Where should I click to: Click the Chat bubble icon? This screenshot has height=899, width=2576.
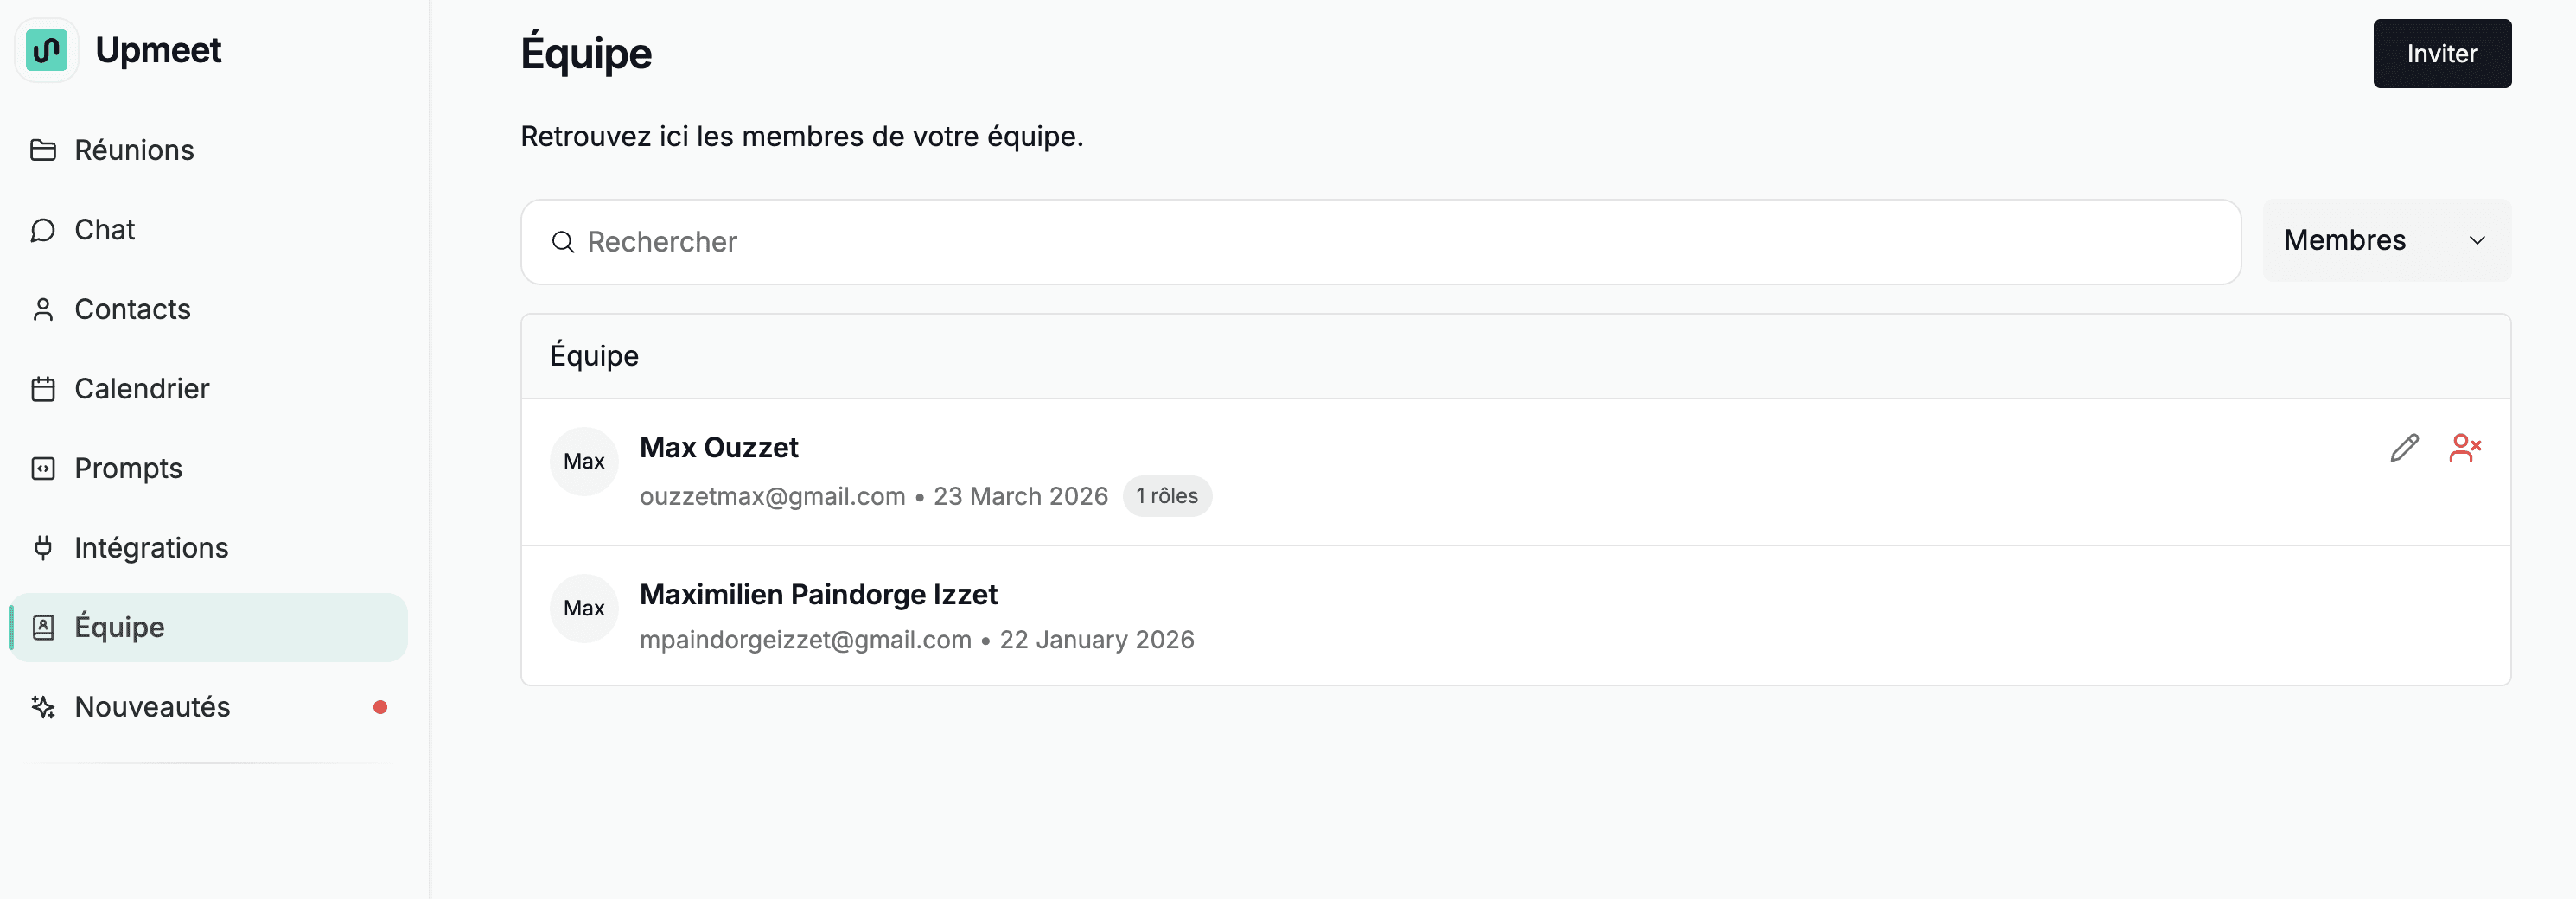tap(43, 230)
